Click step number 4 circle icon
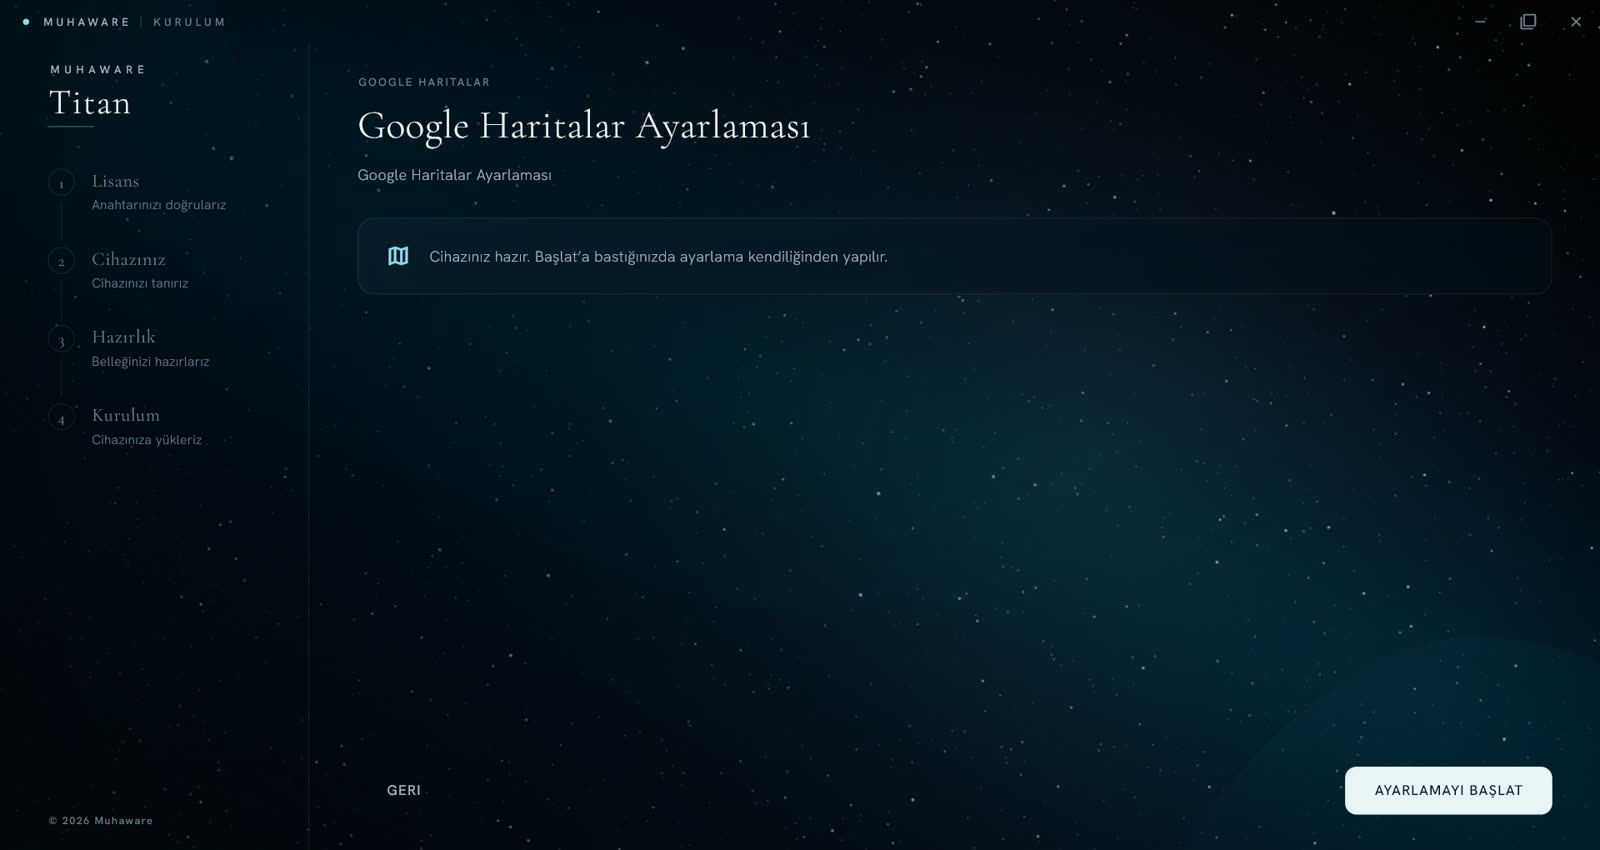The image size is (1600, 850). point(61,418)
